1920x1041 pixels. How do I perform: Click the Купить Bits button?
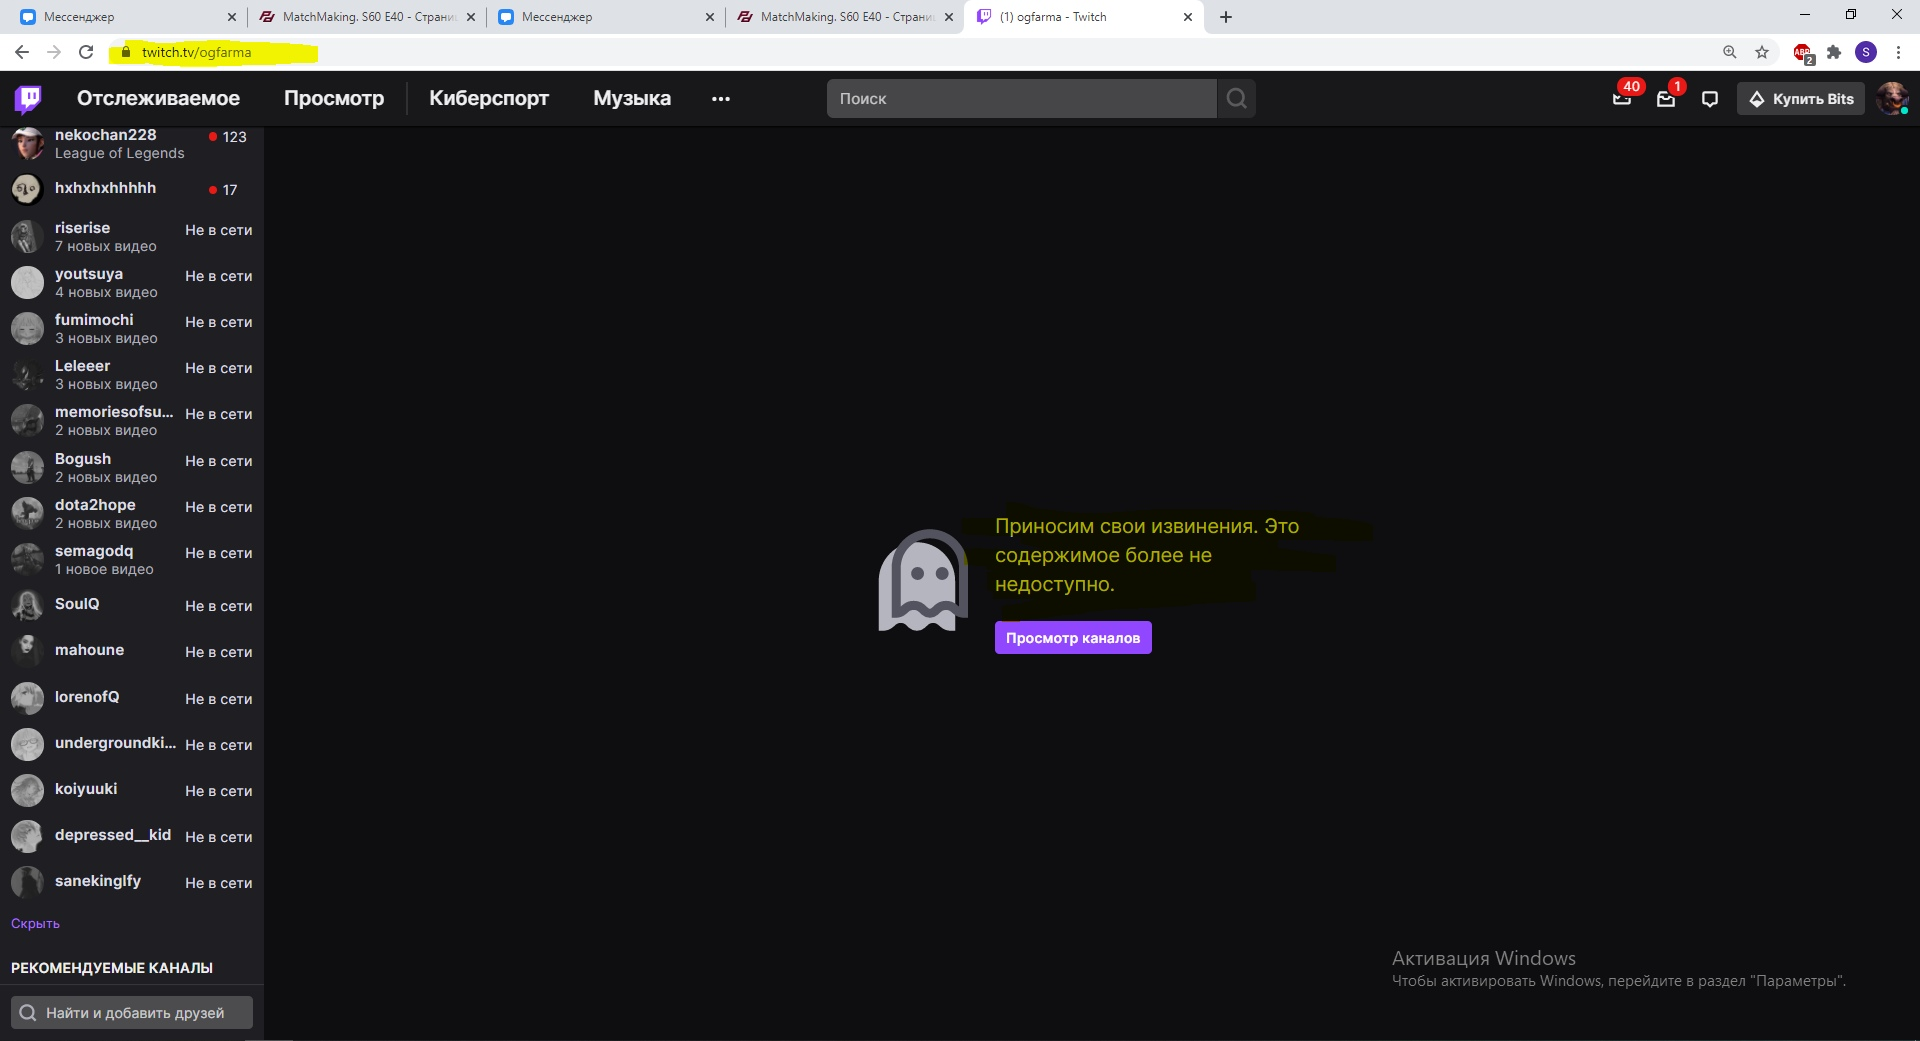[1800, 98]
